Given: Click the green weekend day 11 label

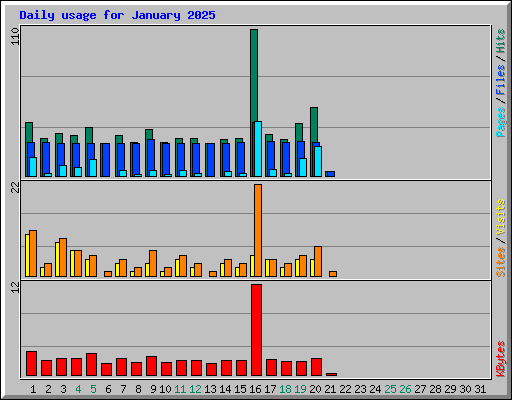Looking at the screenshot, I should tap(180, 389).
